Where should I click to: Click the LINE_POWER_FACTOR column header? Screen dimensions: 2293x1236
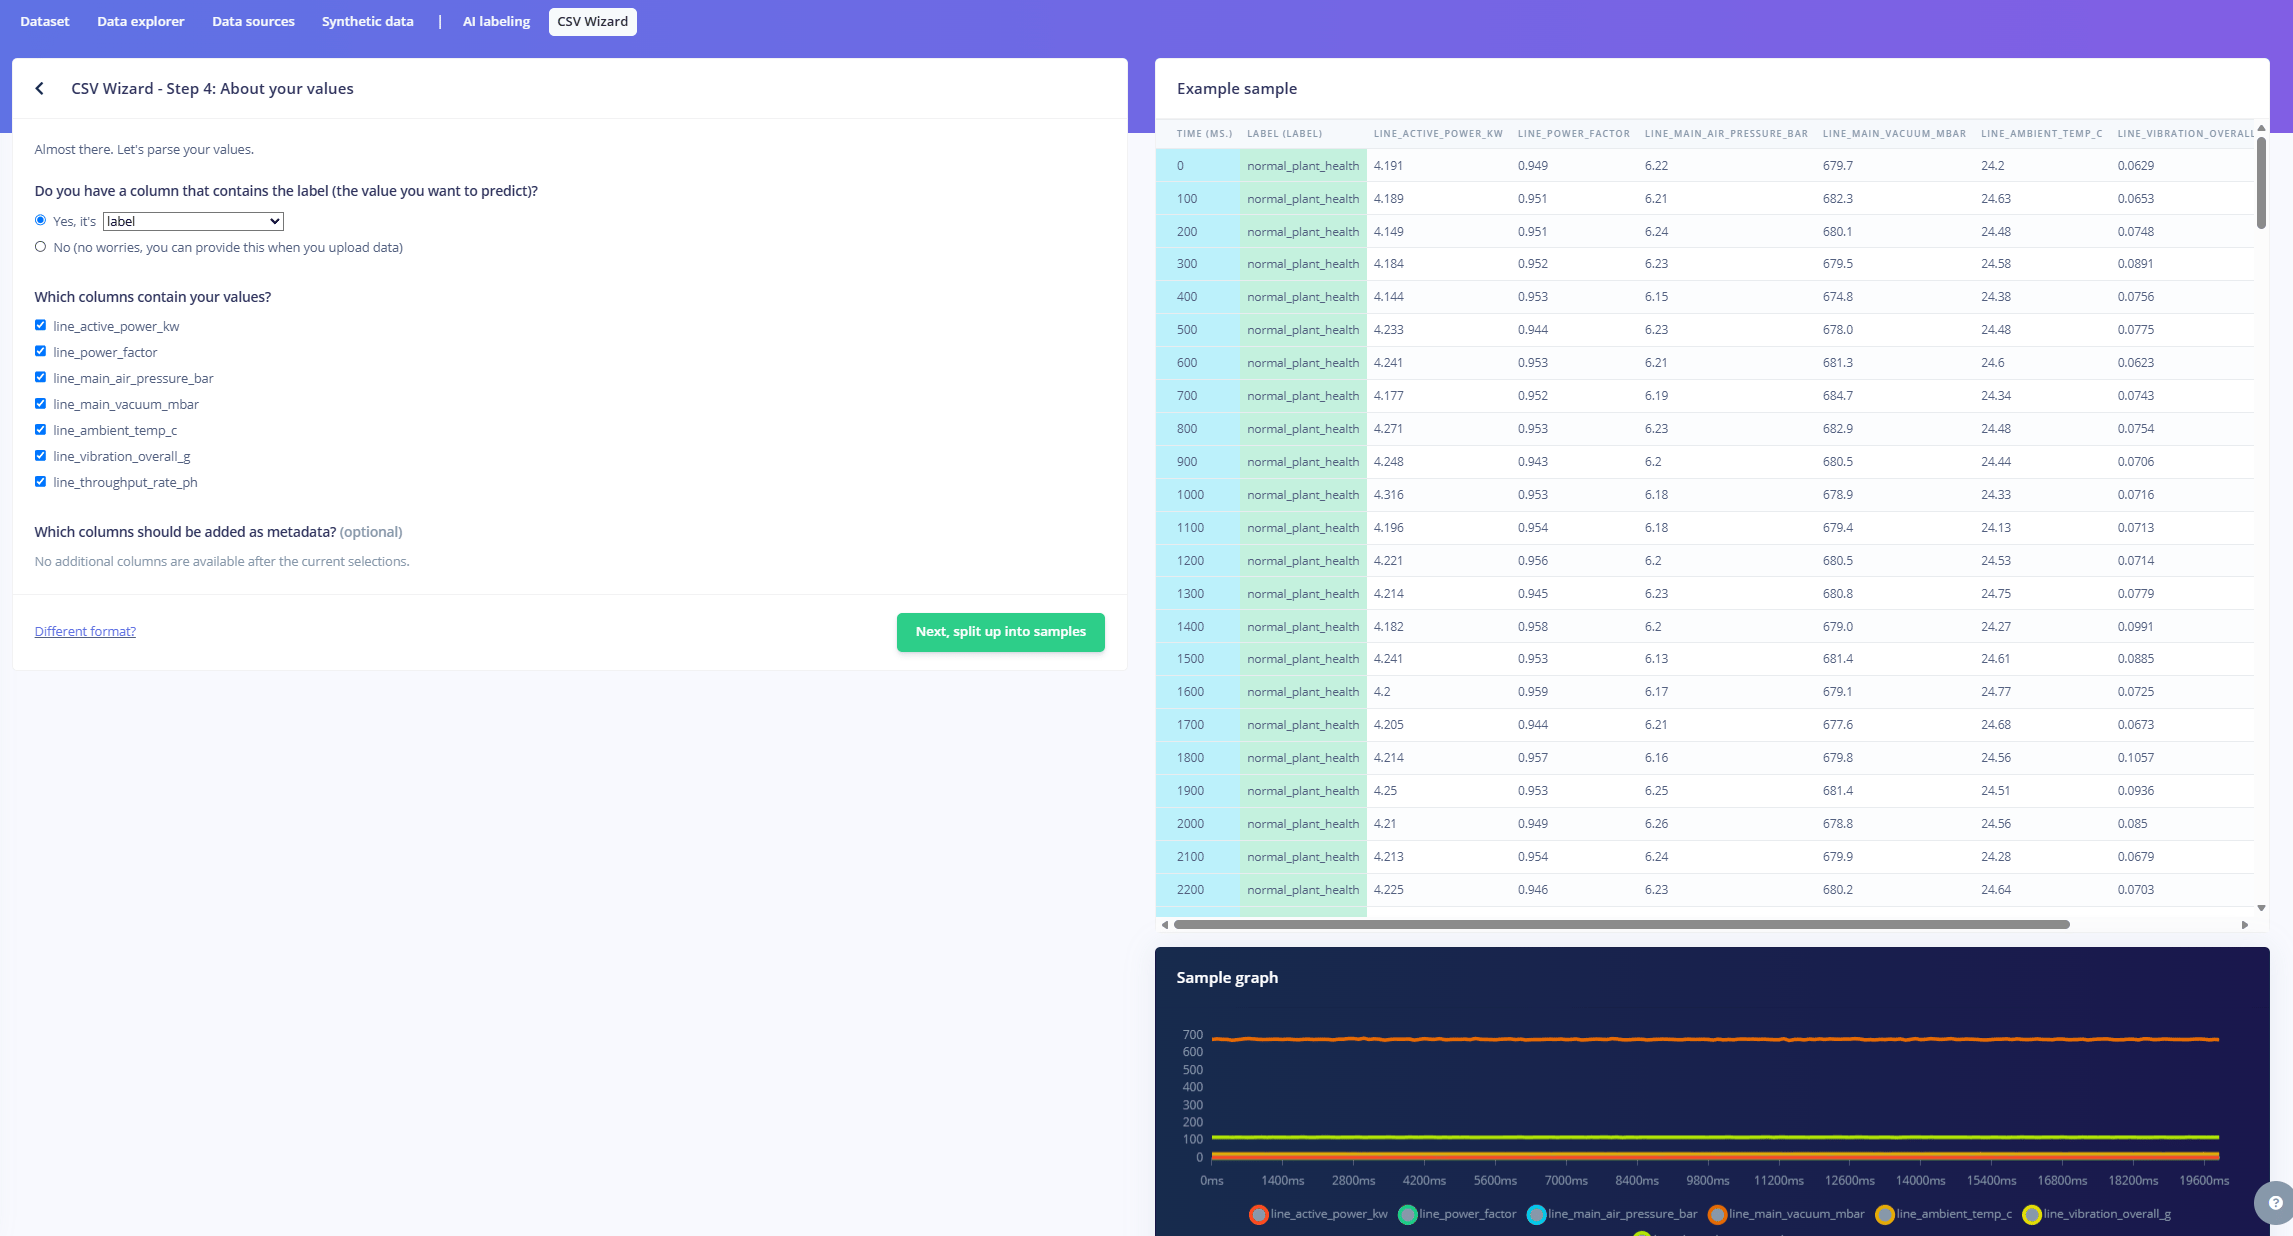click(x=1574, y=134)
